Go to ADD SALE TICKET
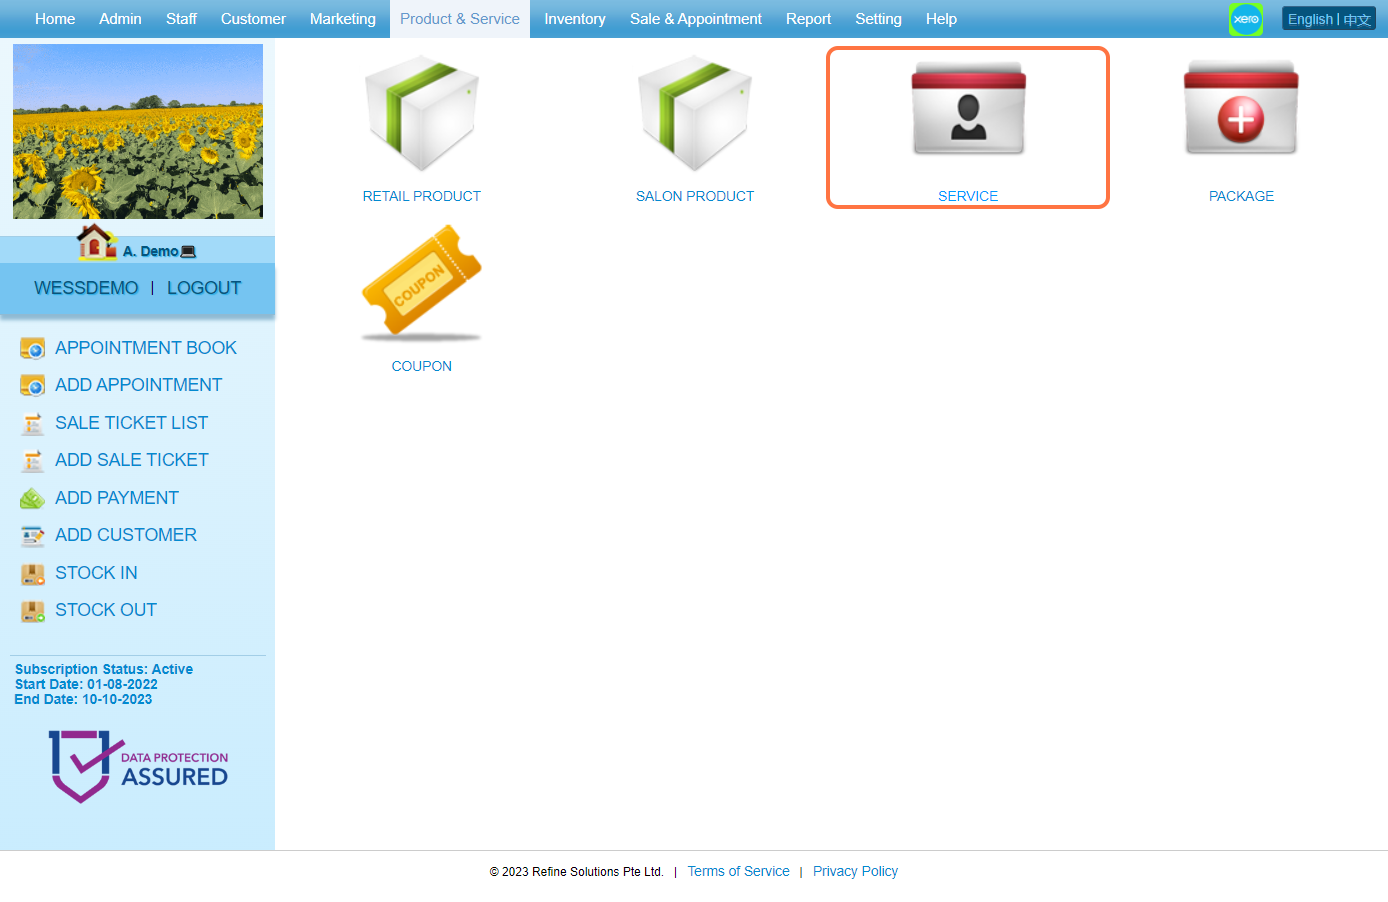 click(x=132, y=460)
